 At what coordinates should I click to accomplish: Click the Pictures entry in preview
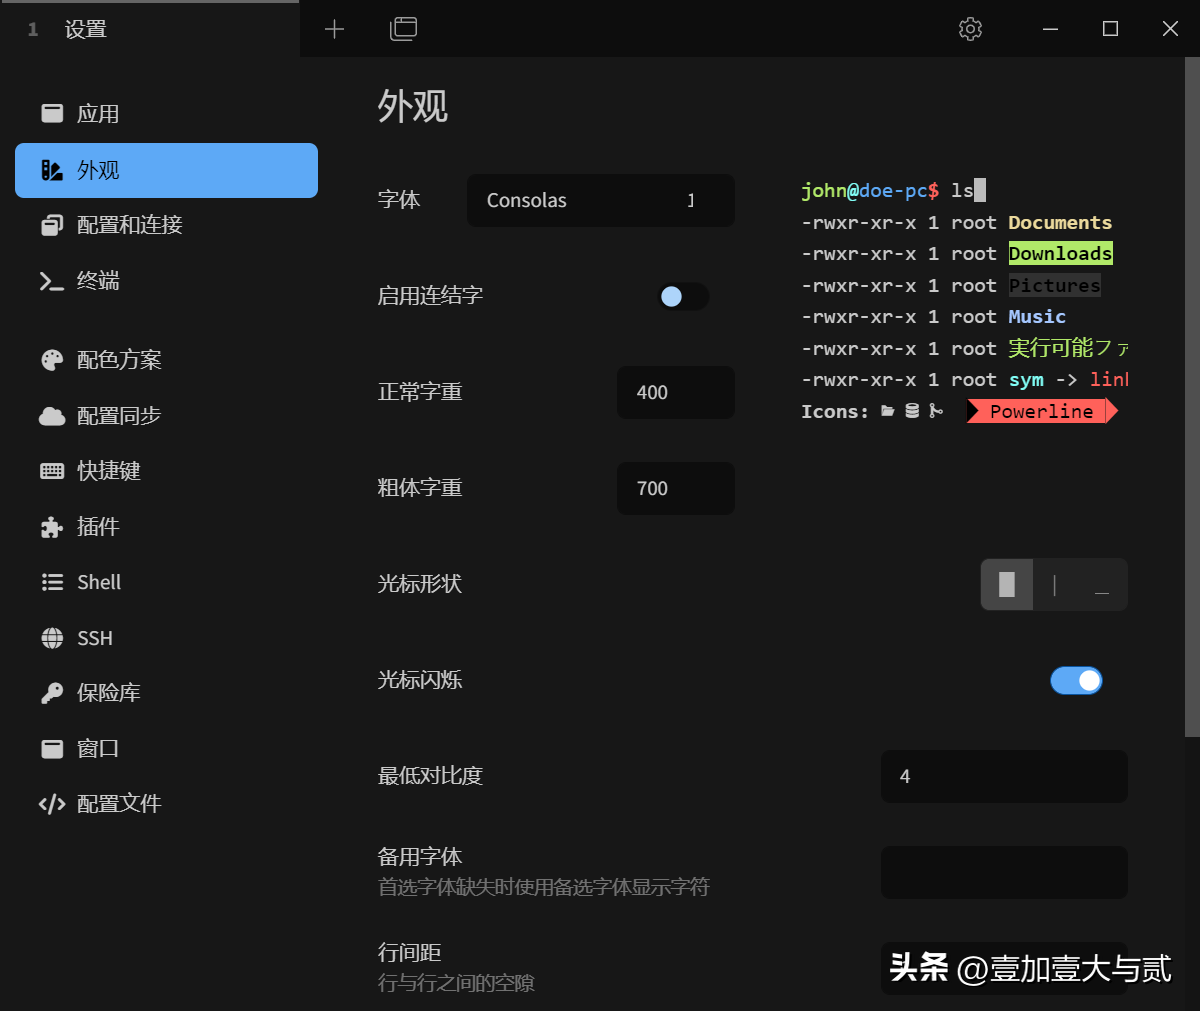coord(1054,285)
